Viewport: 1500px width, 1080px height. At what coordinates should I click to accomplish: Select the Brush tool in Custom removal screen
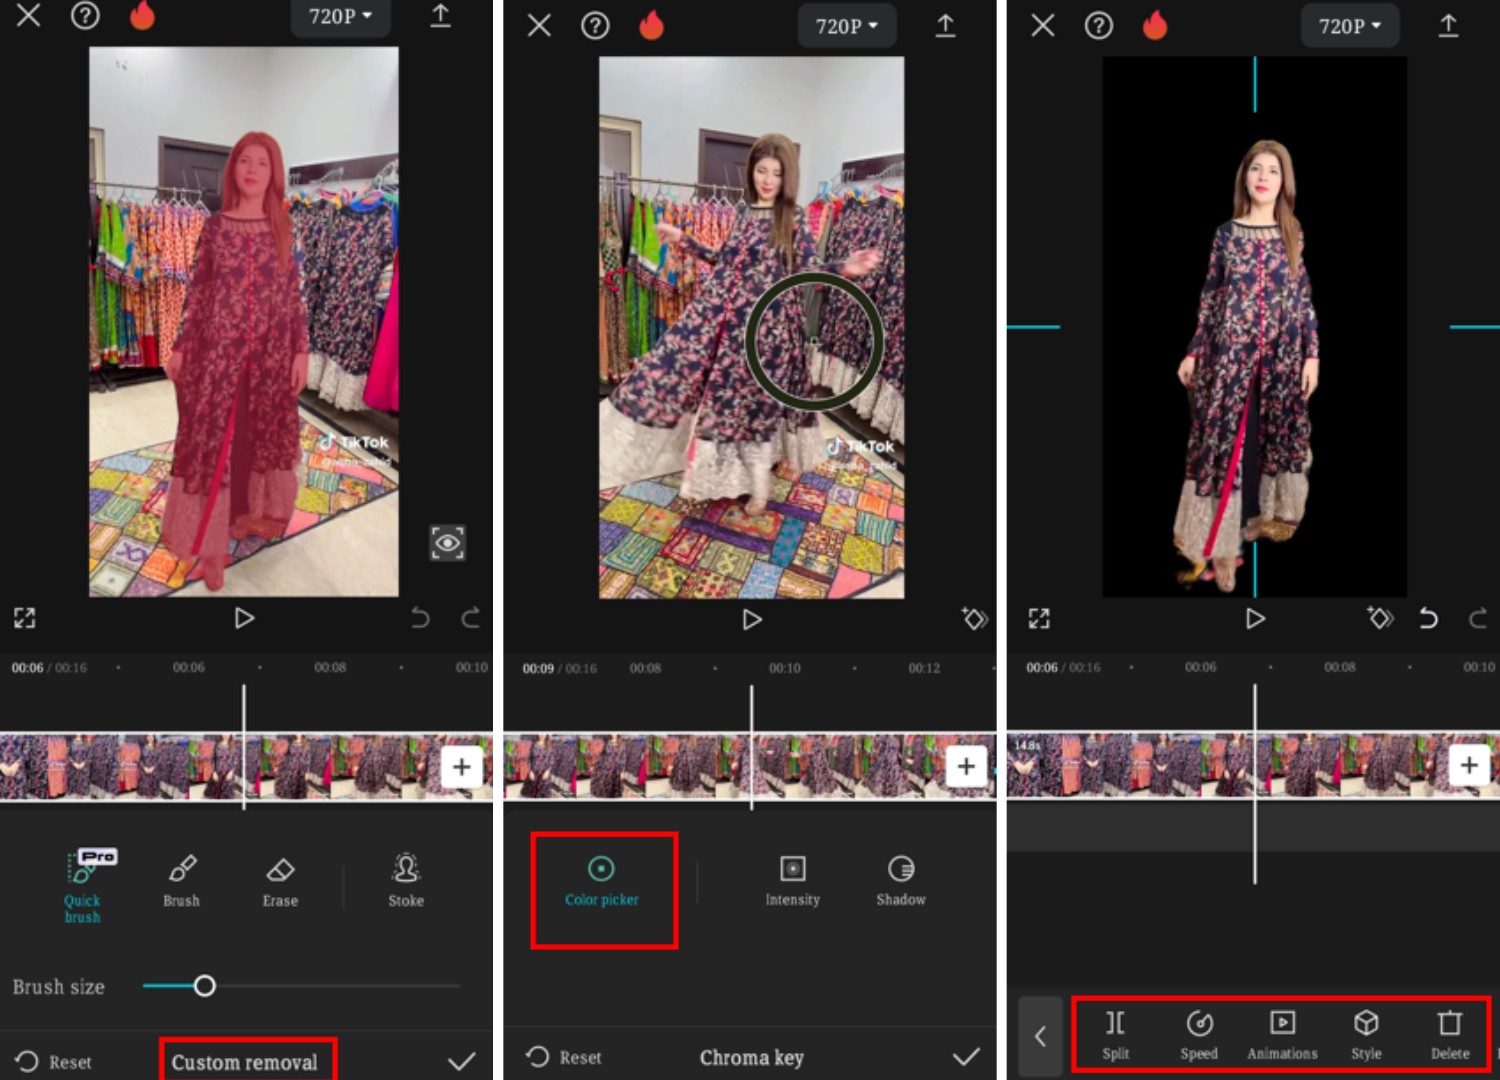pyautogui.click(x=181, y=881)
